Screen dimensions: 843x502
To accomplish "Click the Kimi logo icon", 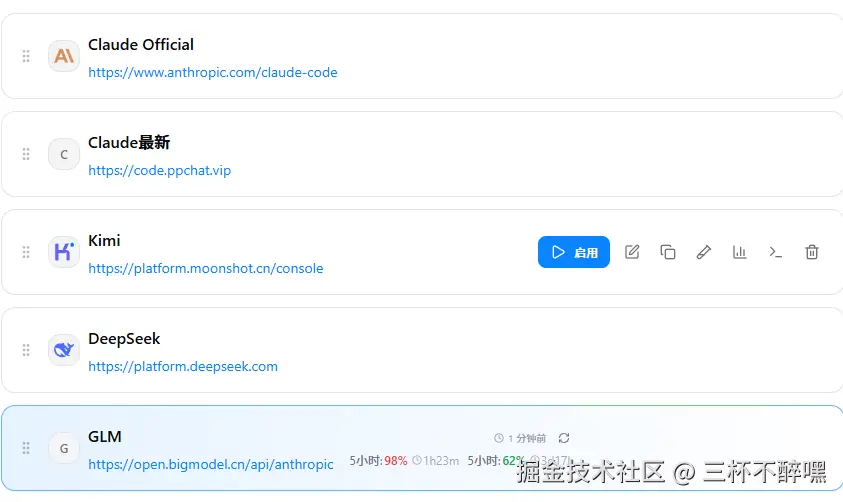I will click(x=64, y=252).
